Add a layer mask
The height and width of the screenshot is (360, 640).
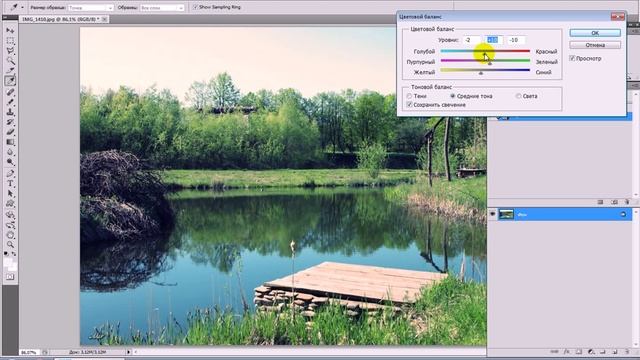pyautogui.click(x=579, y=351)
